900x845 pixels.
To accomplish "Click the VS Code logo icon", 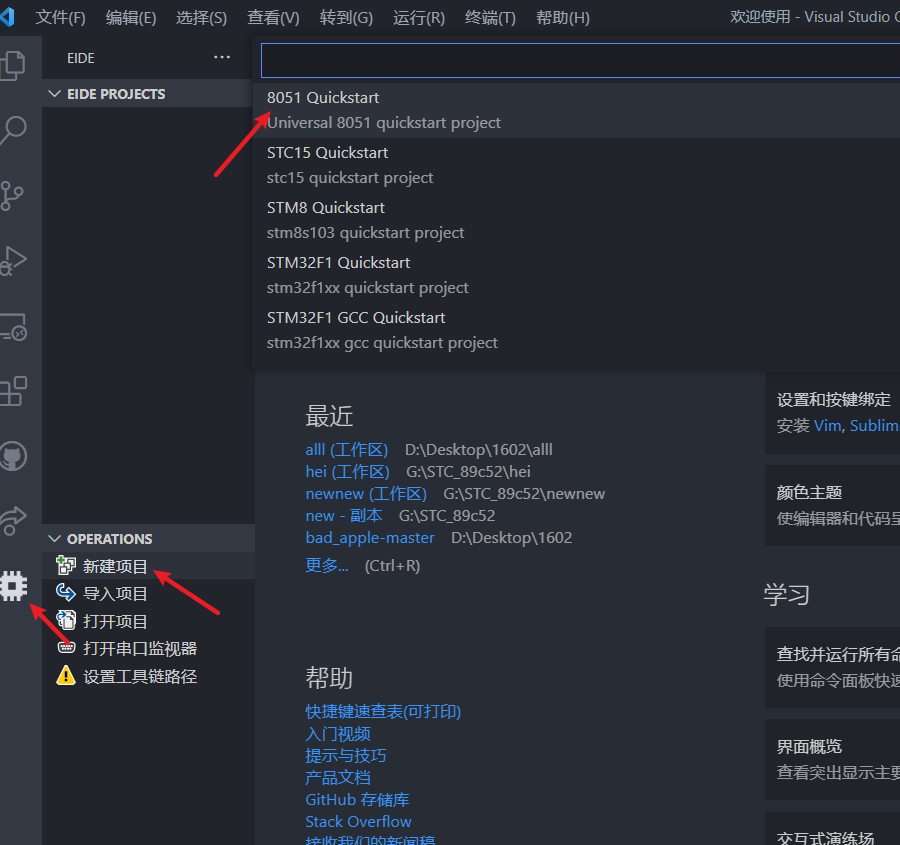I will point(7,17).
